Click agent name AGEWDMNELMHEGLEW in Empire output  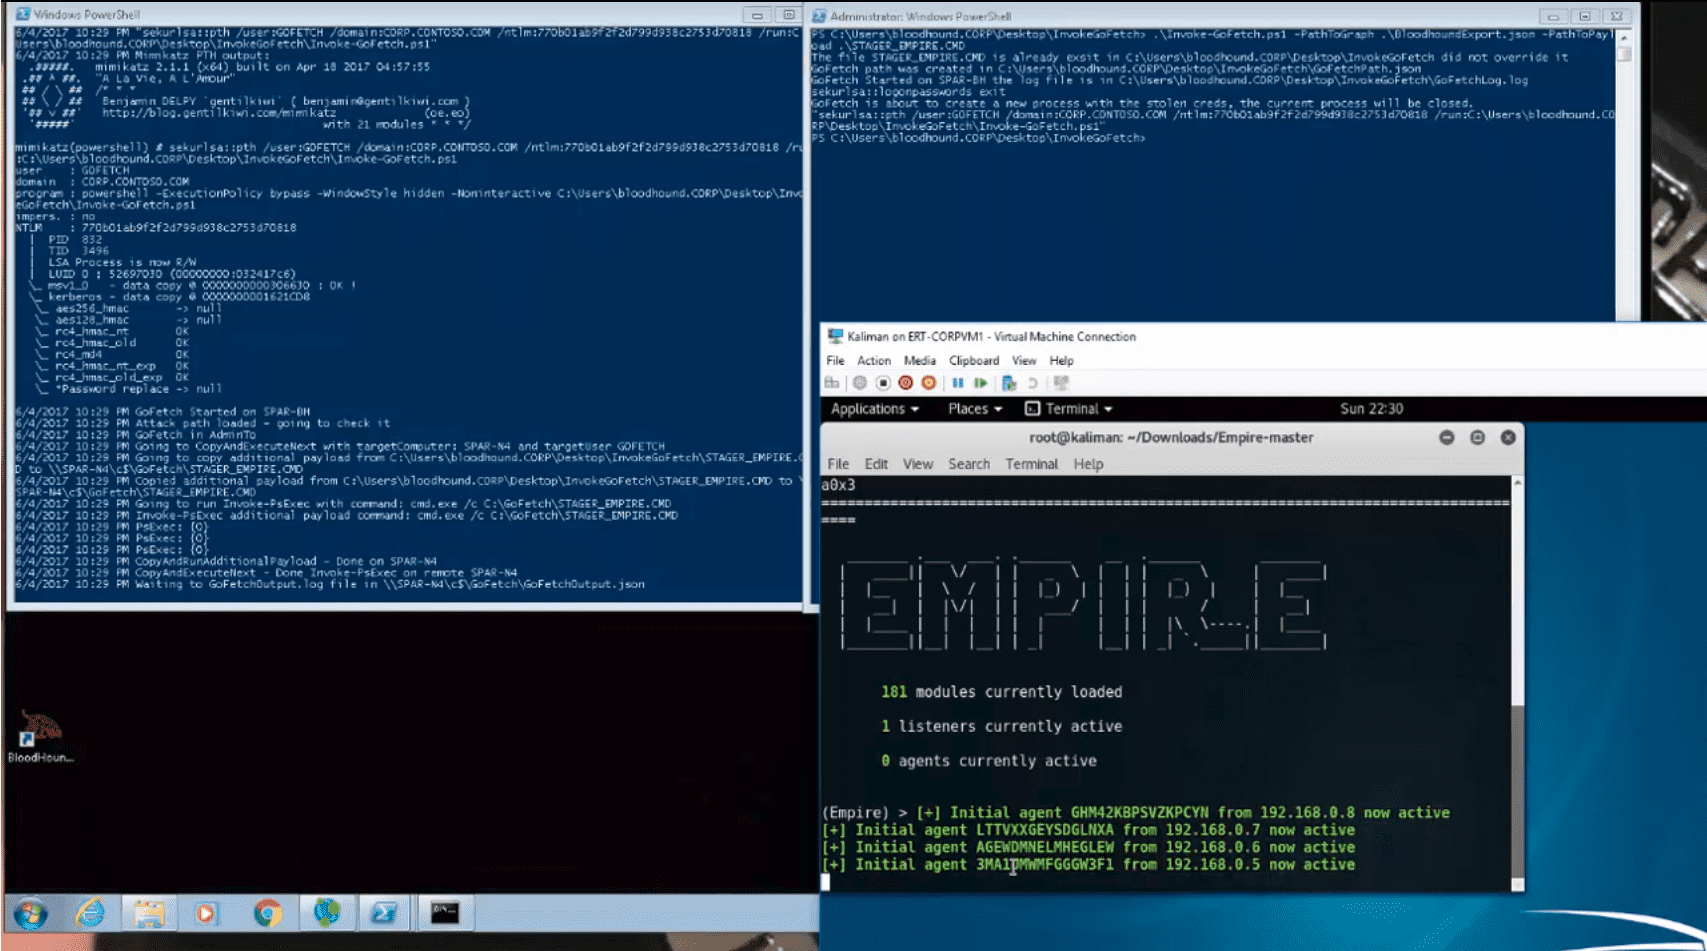(x=1045, y=847)
